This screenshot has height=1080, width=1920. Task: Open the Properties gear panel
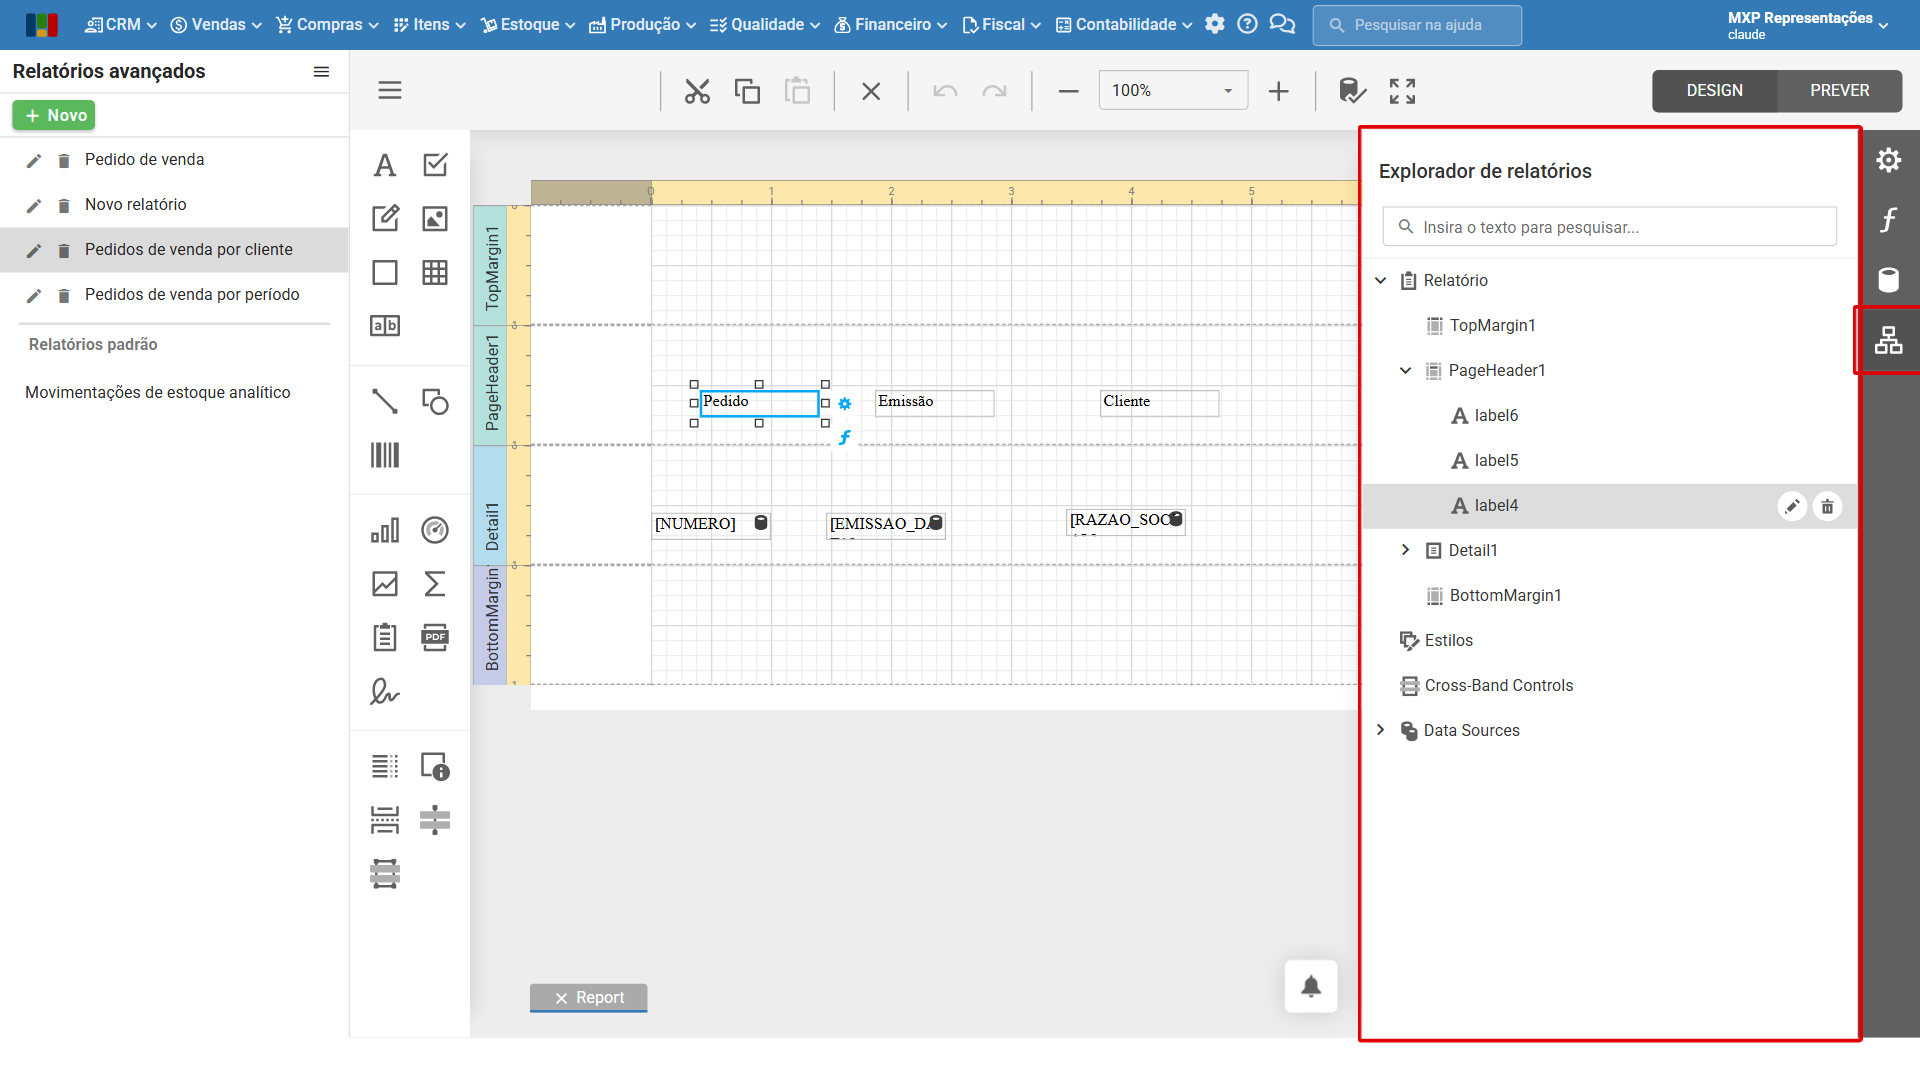[x=1889, y=160]
